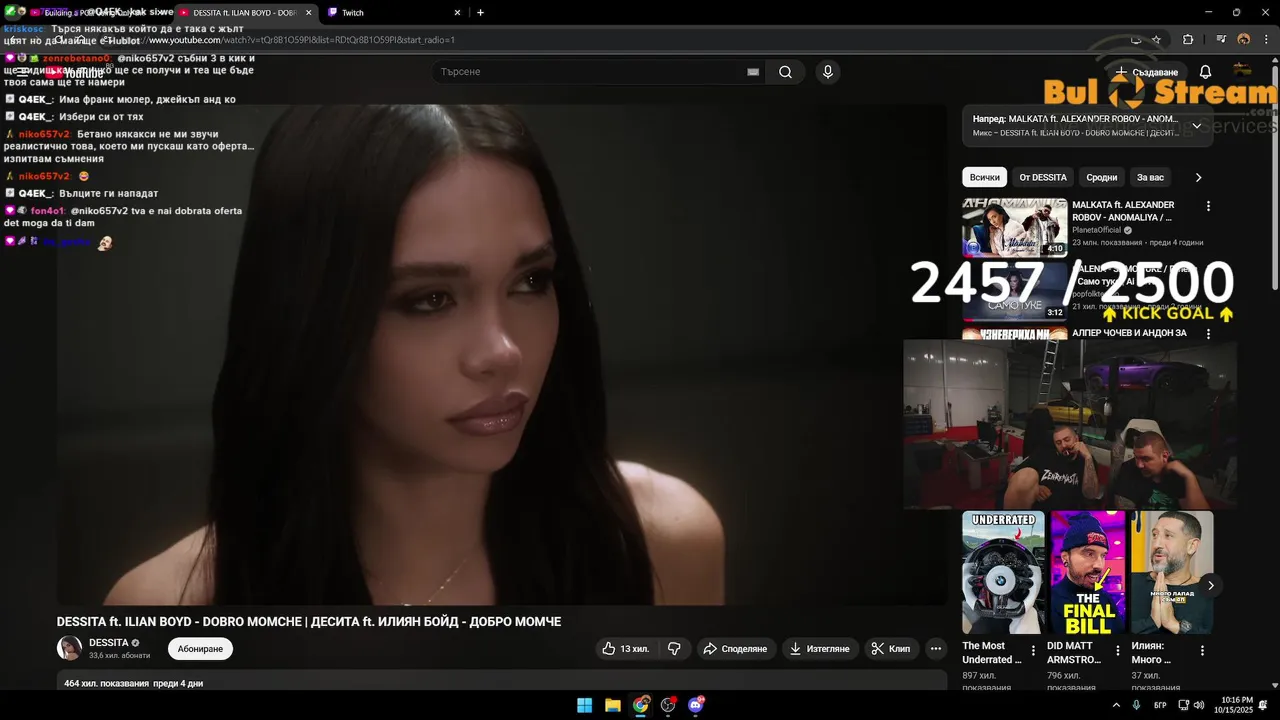Show more filter chips with arrow

(x=1198, y=177)
